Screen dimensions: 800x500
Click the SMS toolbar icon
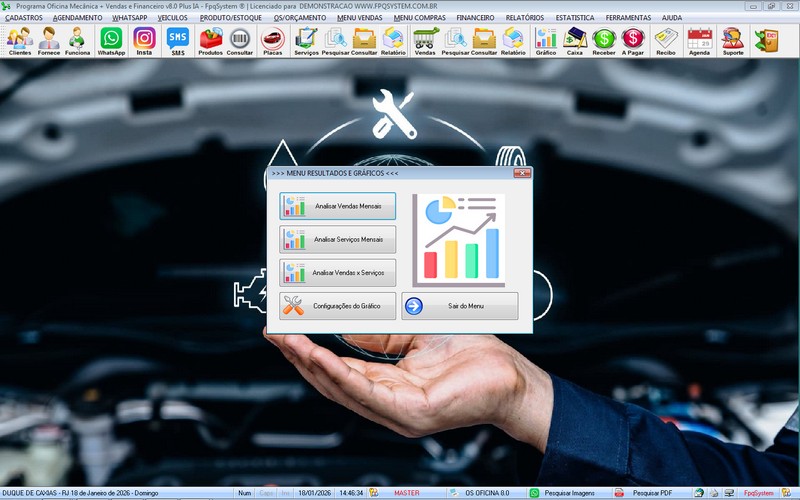coord(178,41)
